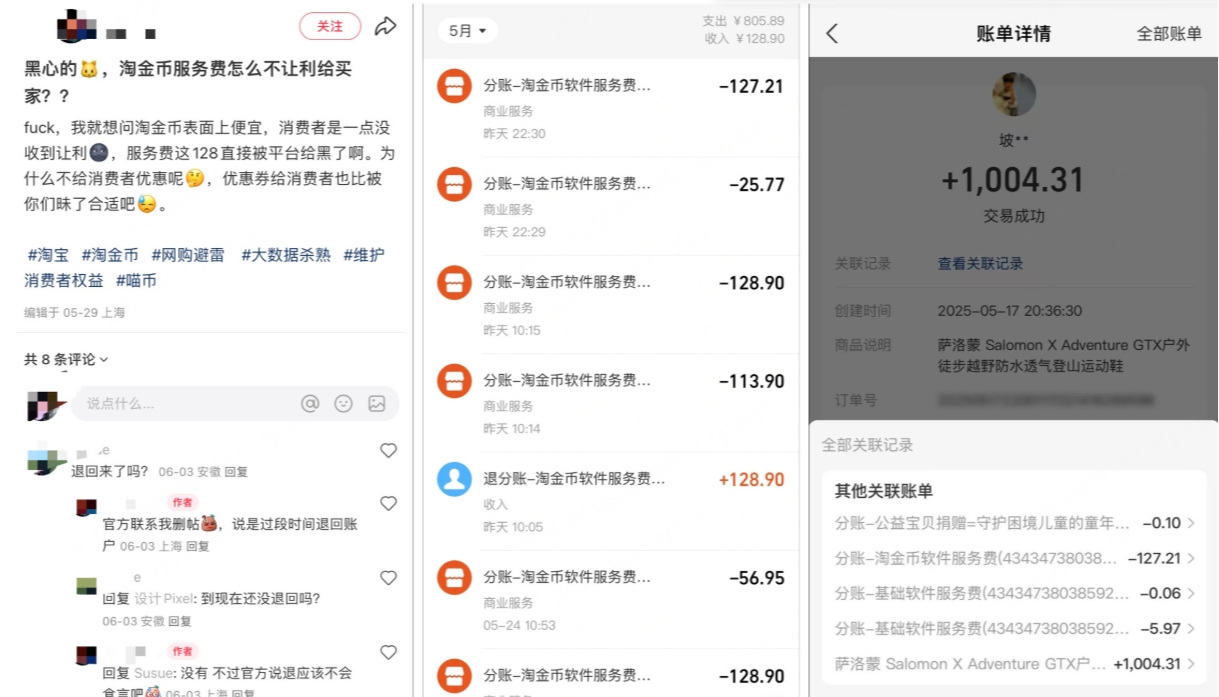Screen dimensions: 1219x697
Task: Tap your own avatar beside the comment box
Action: (46, 404)
